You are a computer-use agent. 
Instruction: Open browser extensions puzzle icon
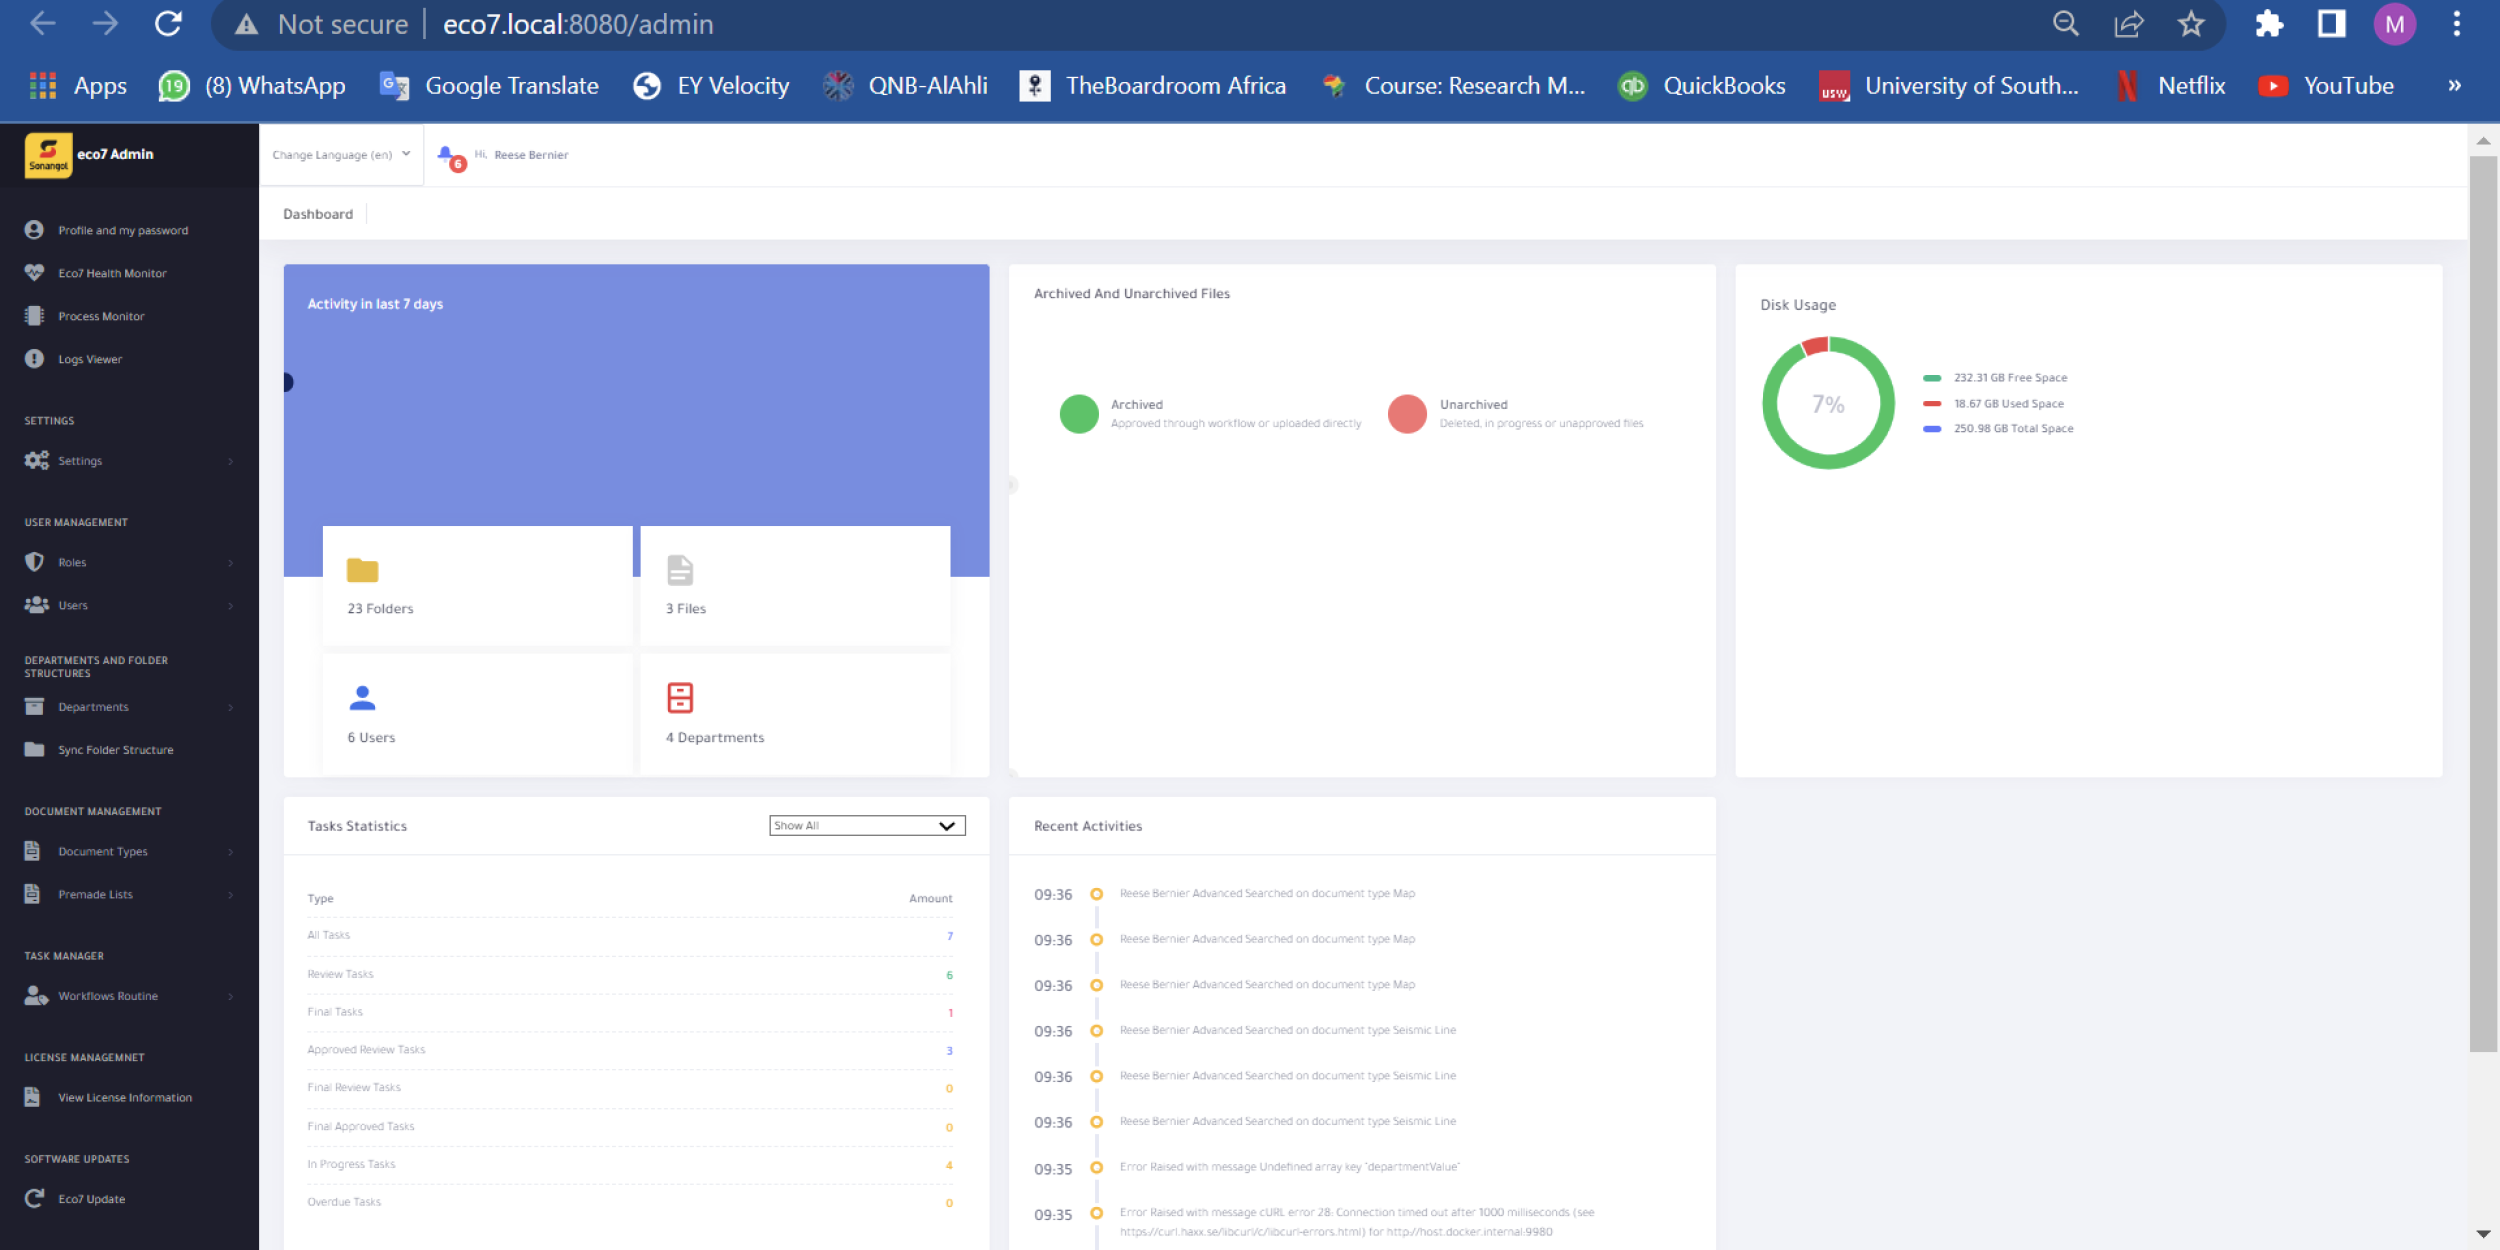tap(2269, 24)
